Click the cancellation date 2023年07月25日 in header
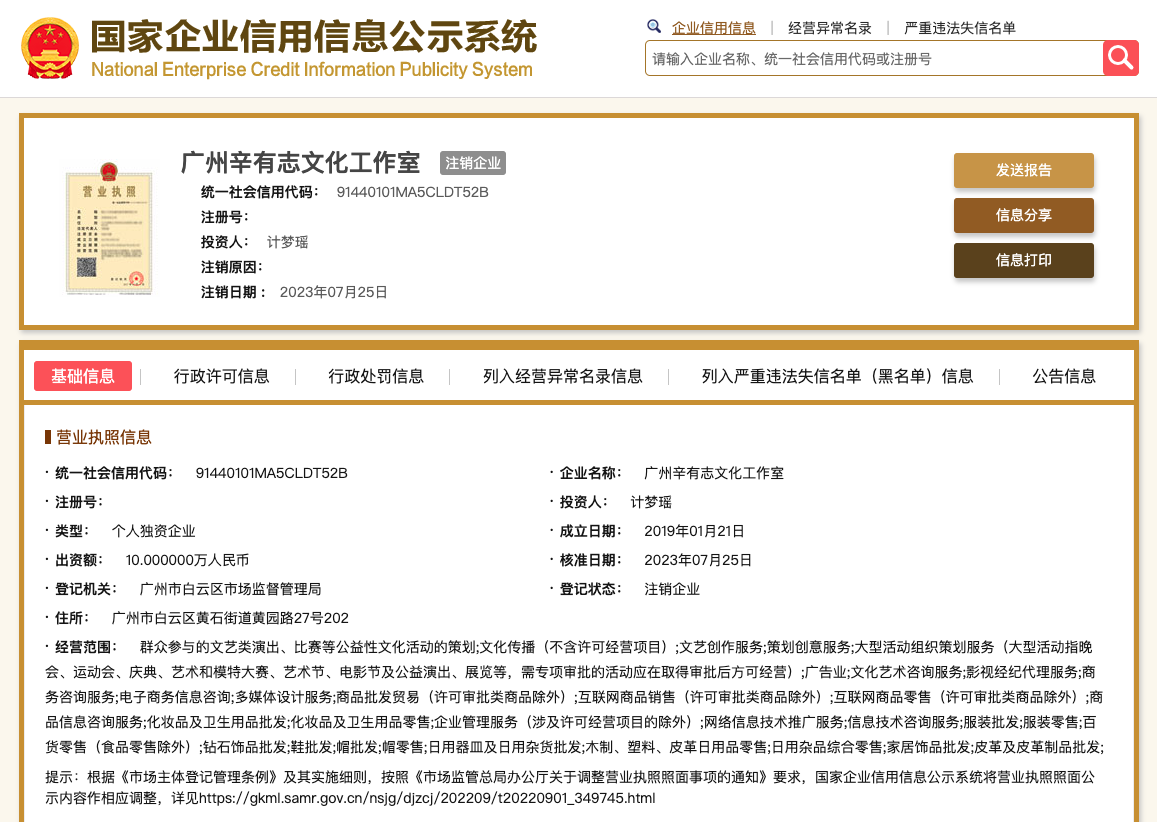1157x822 pixels. (334, 292)
